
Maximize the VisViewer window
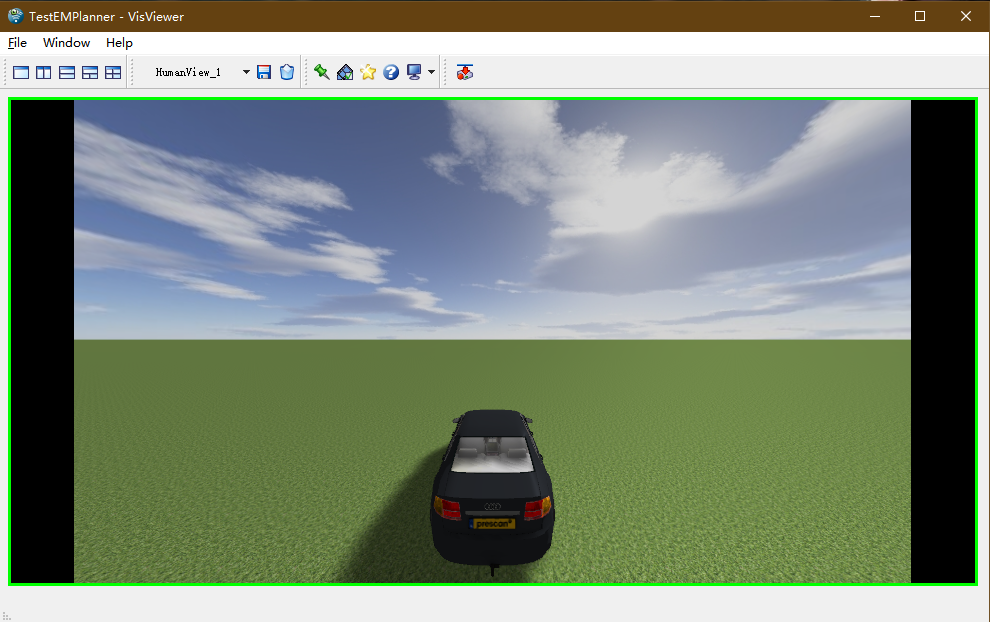pos(920,16)
